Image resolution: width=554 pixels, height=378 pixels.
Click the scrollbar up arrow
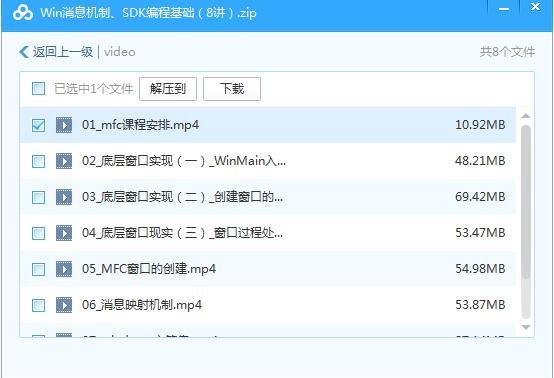click(x=526, y=116)
